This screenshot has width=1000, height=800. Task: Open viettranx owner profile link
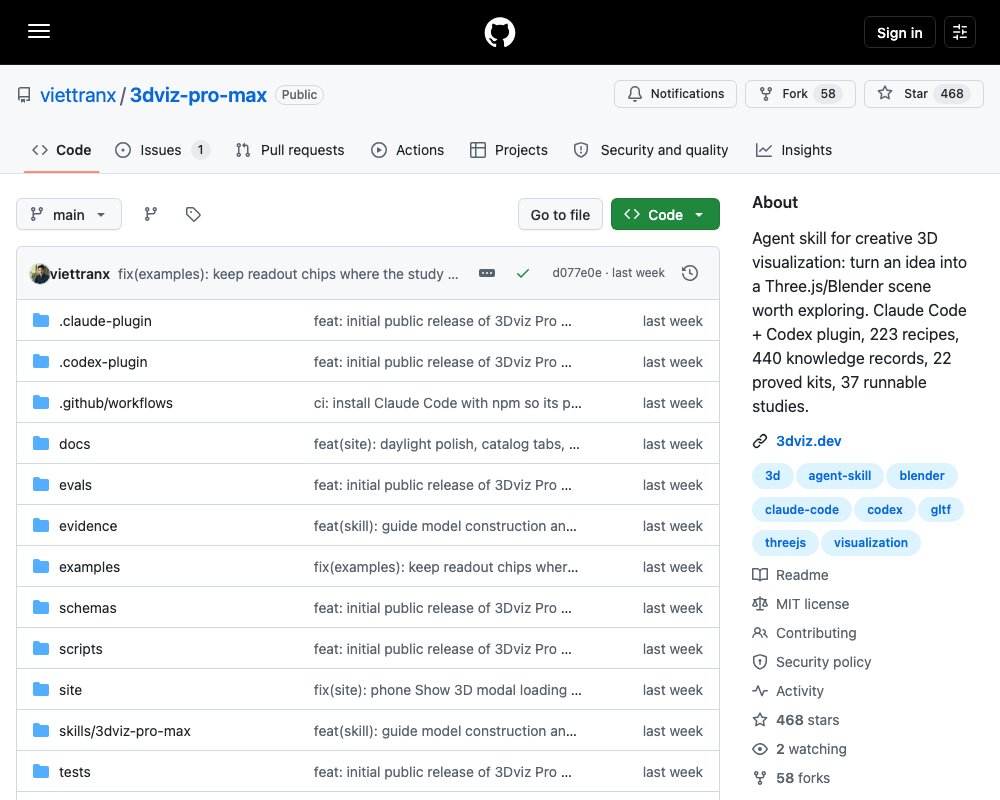tap(78, 95)
